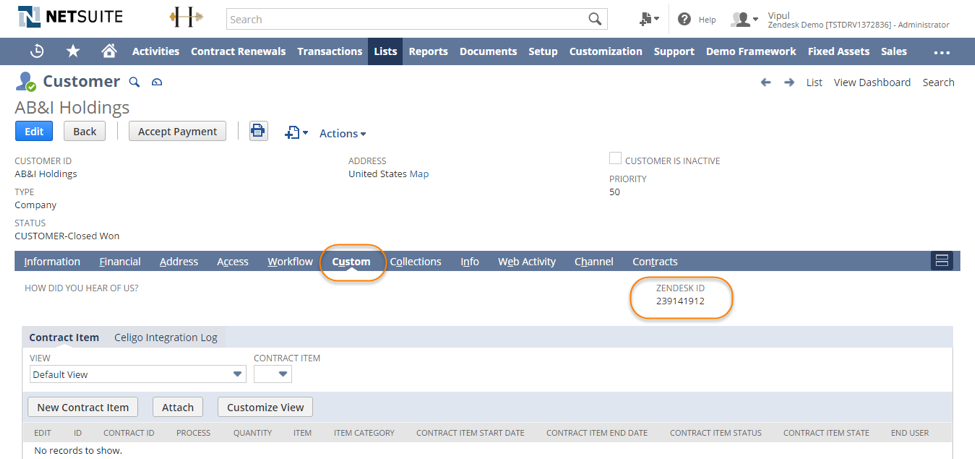The width and height of the screenshot is (975, 459).
Task: Switch to the Address subtab
Action: point(179,261)
